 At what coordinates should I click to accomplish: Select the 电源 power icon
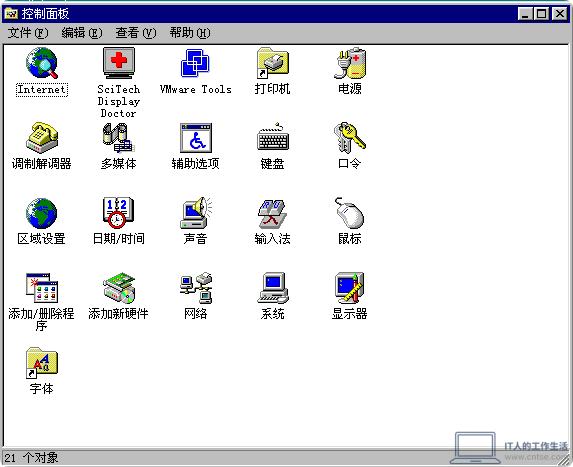click(350, 63)
